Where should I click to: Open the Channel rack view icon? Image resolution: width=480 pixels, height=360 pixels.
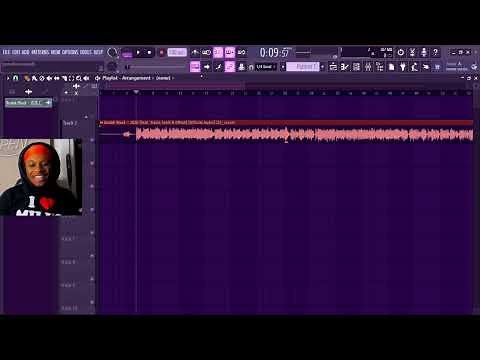[x=356, y=67]
